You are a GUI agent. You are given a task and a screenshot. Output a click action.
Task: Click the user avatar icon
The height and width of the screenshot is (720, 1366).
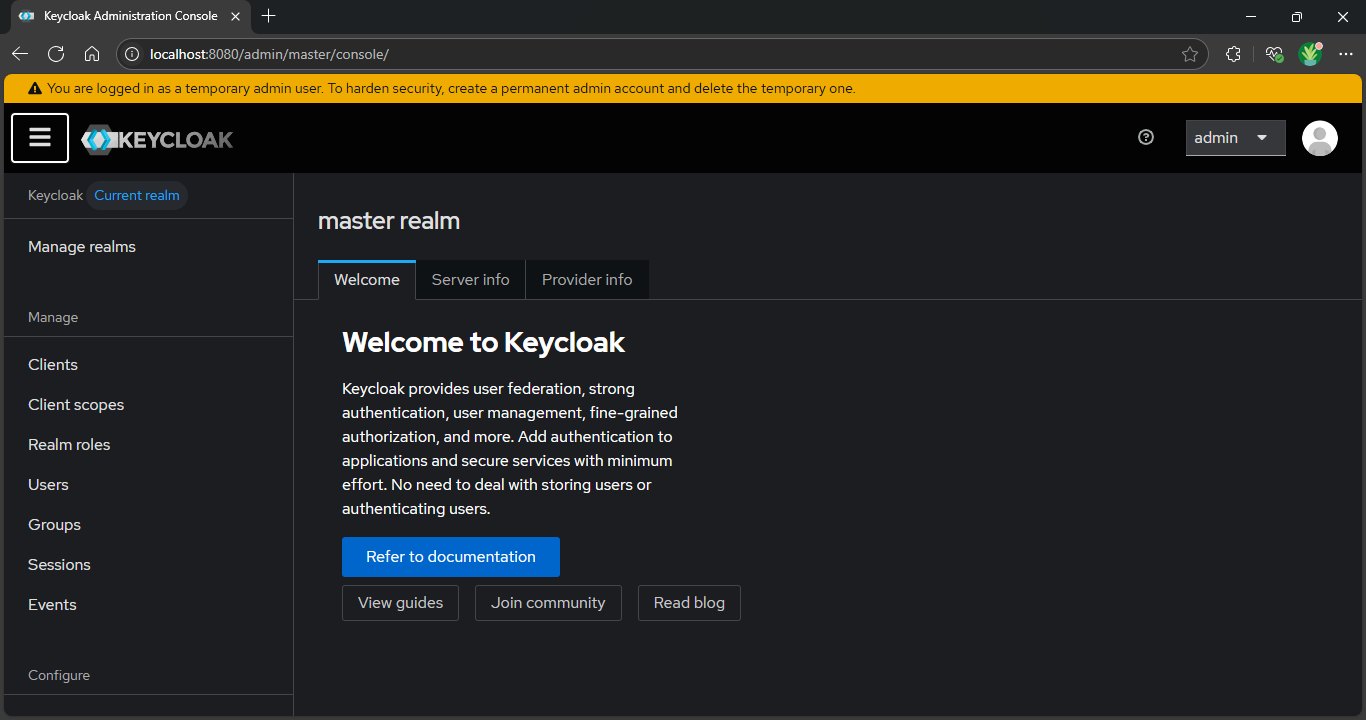click(1319, 138)
